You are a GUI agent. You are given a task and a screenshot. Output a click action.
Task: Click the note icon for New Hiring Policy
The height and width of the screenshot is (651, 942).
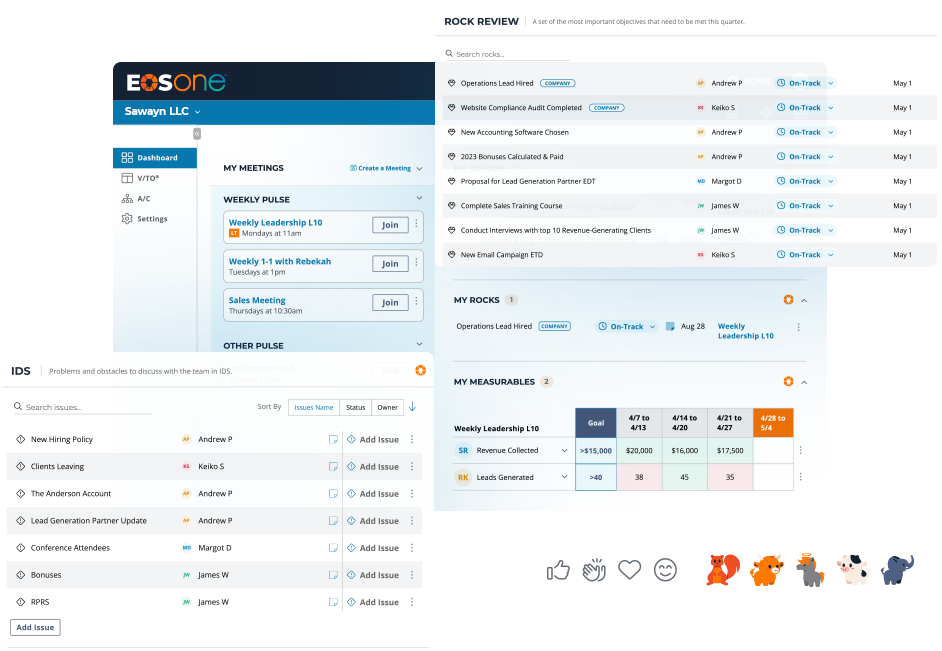coord(333,439)
